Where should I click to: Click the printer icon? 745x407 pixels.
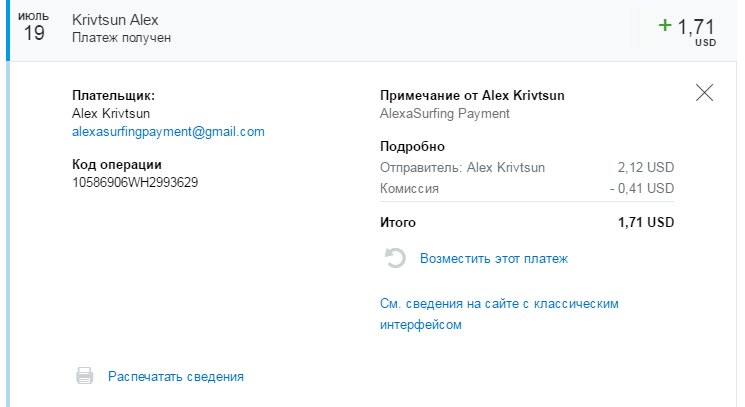[x=86, y=376]
